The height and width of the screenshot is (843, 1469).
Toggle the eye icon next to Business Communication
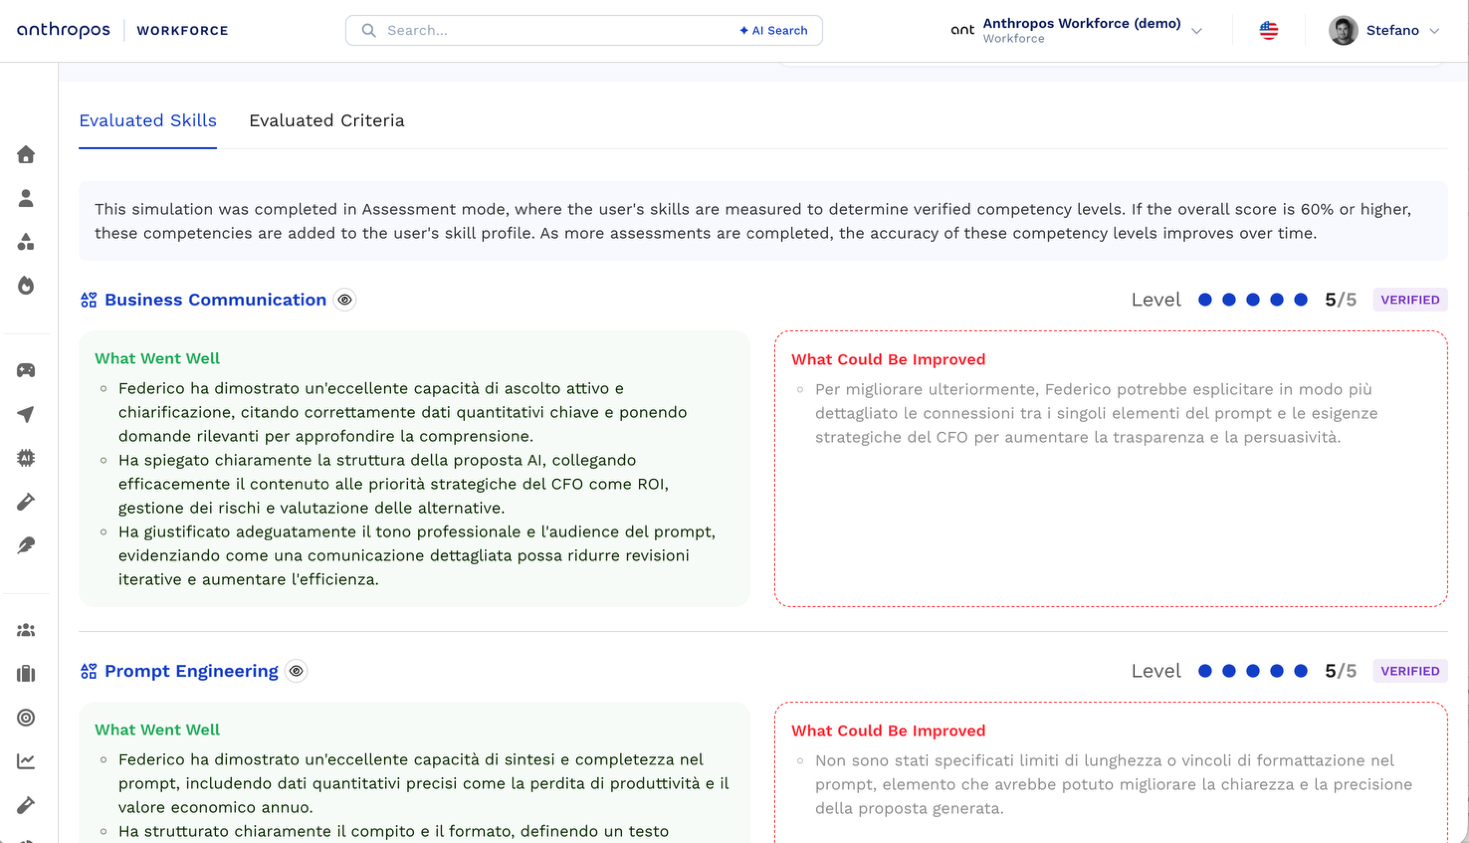click(345, 300)
